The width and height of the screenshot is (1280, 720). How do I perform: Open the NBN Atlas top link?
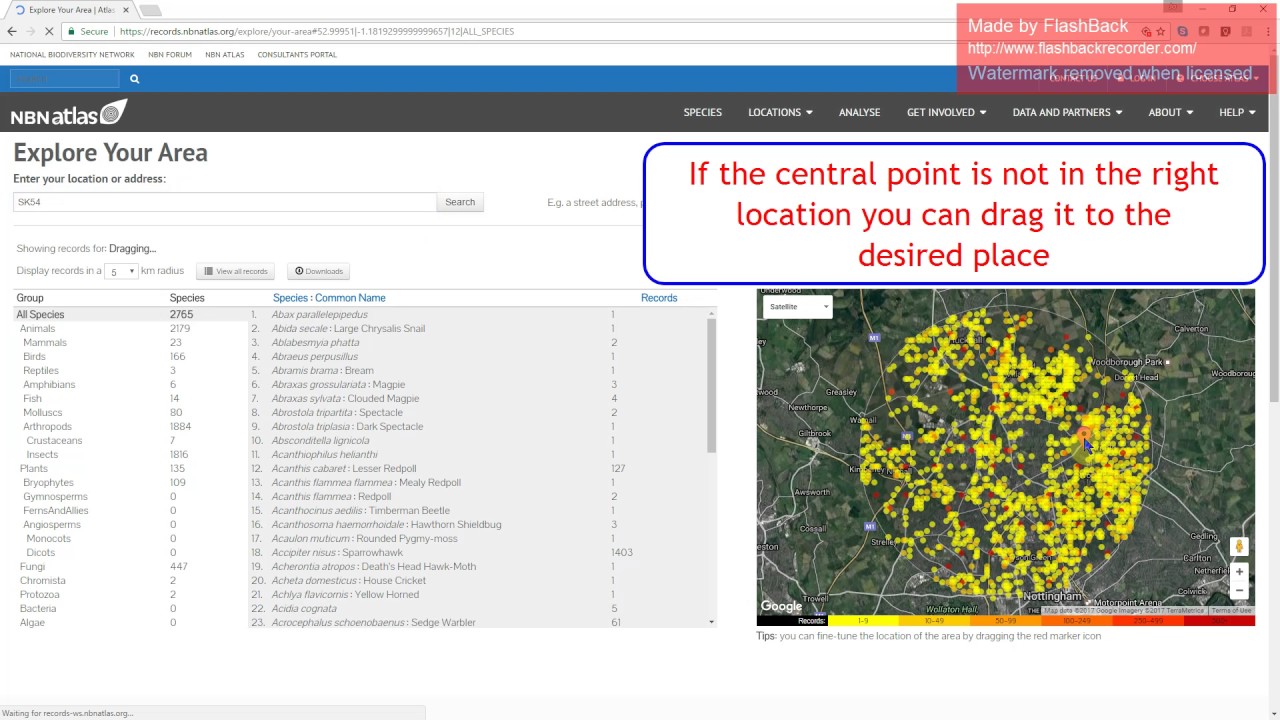point(225,55)
